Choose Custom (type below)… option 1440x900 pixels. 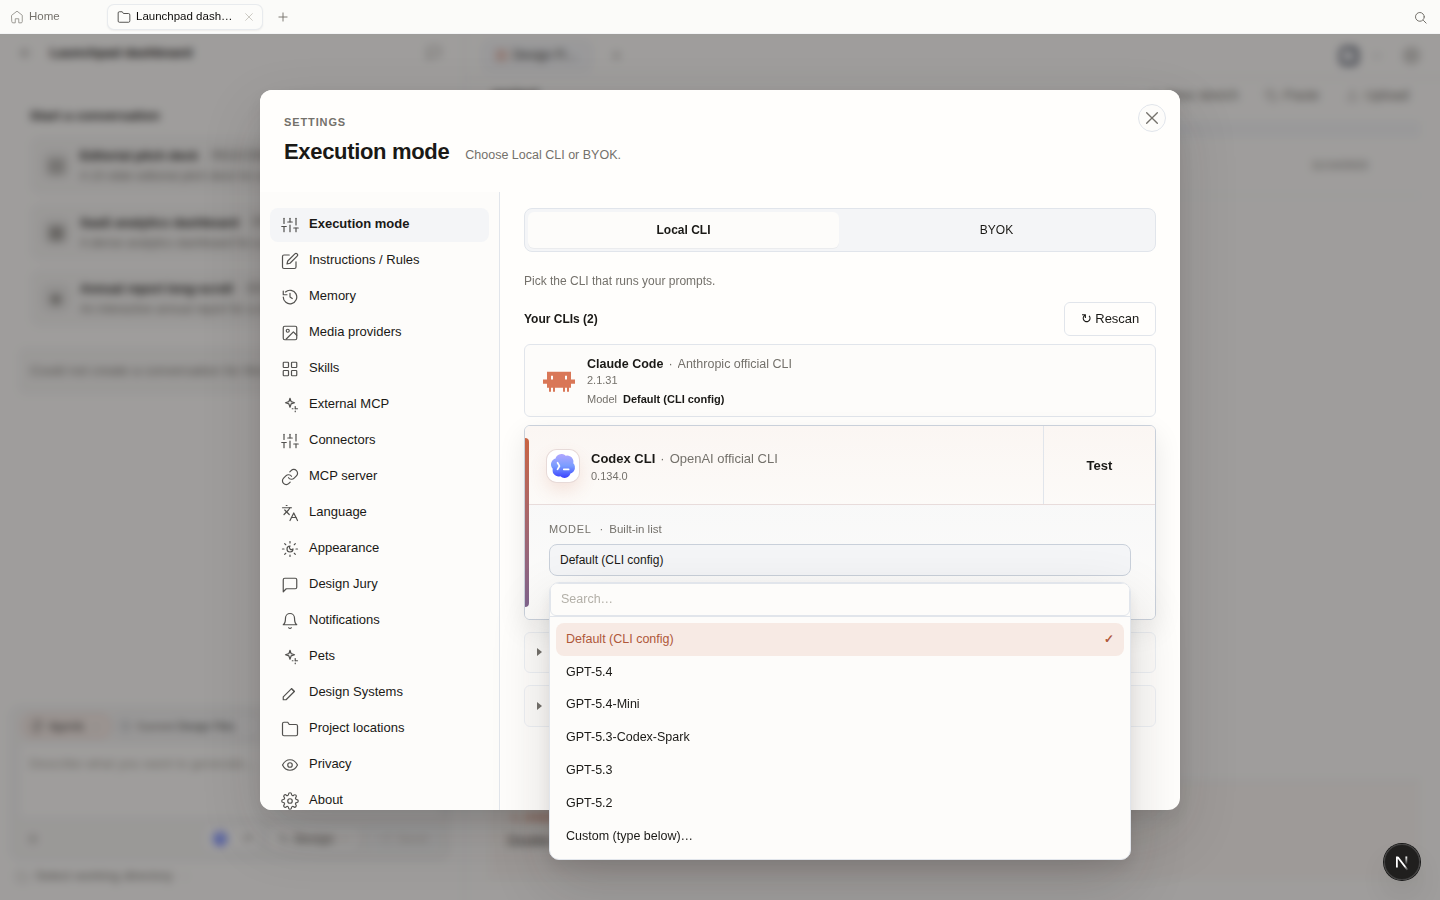840,836
